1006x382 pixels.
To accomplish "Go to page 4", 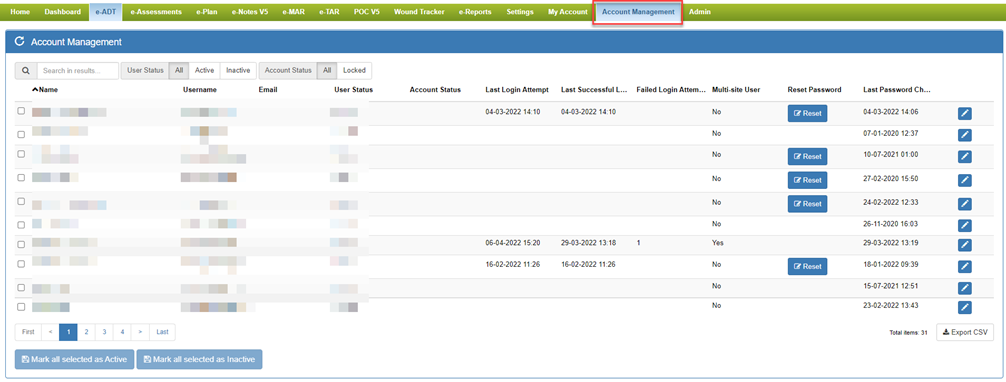I will click(x=123, y=332).
